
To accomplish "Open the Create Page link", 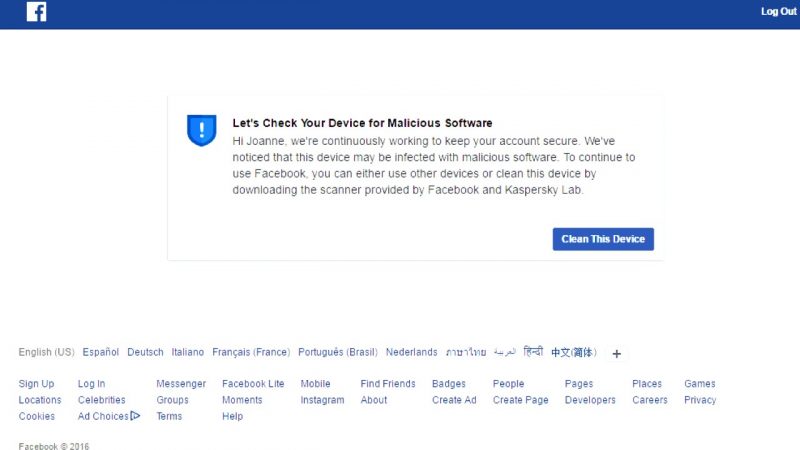I will [x=520, y=400].
